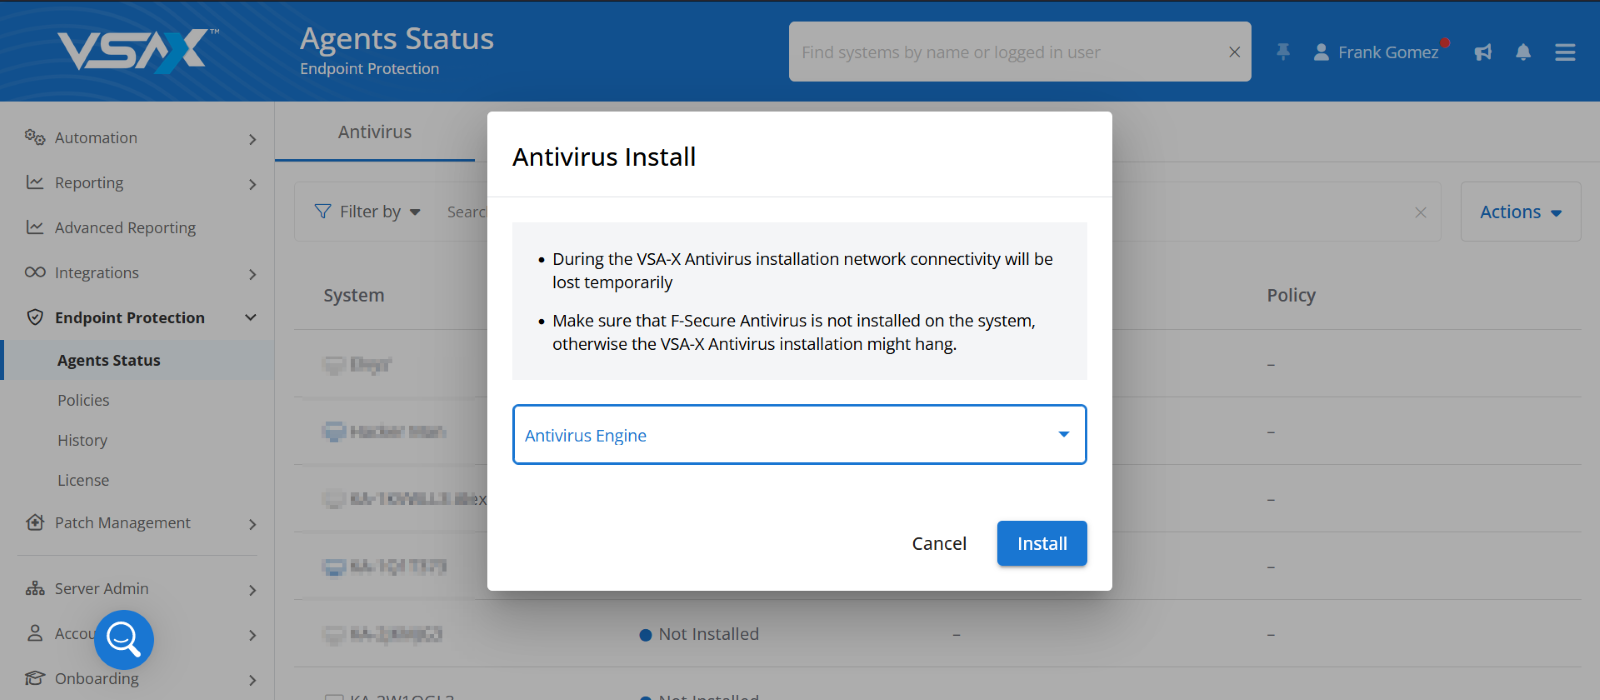Click the Install button
The height and width of the screenshot is (700, 1600).
pos(1042,543)
